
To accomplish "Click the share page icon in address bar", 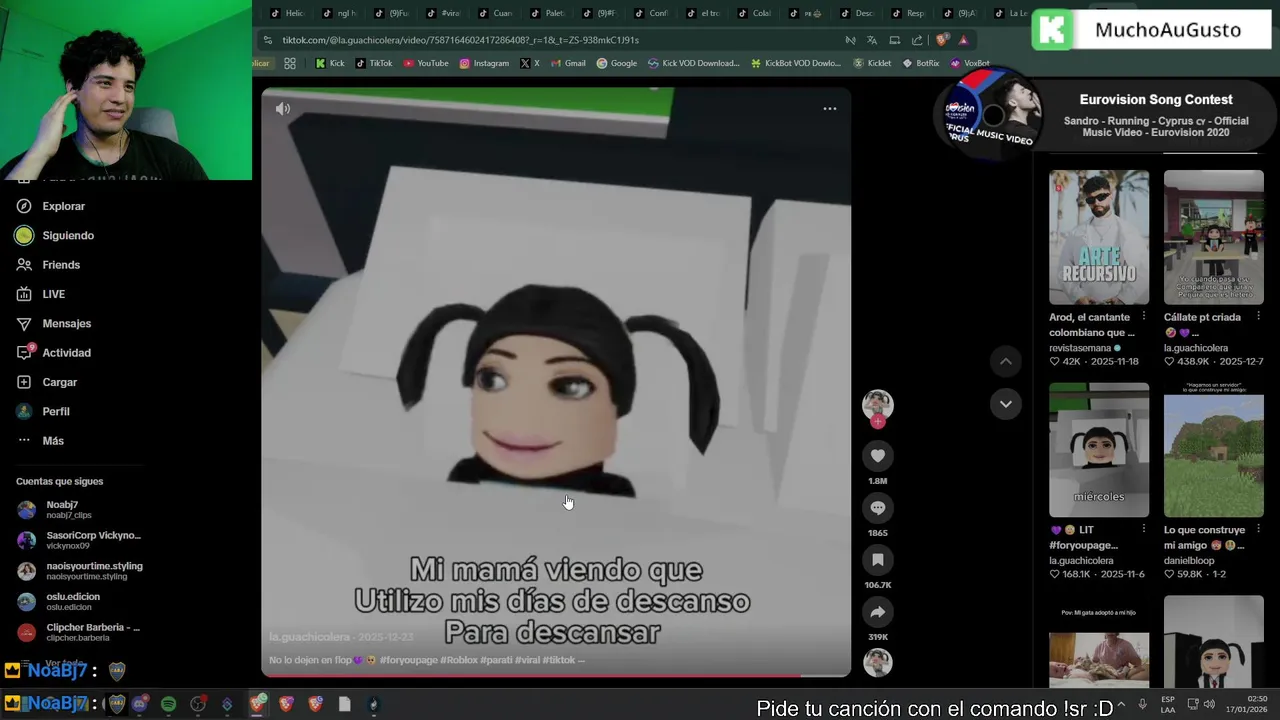I will (x=917, y=40).
